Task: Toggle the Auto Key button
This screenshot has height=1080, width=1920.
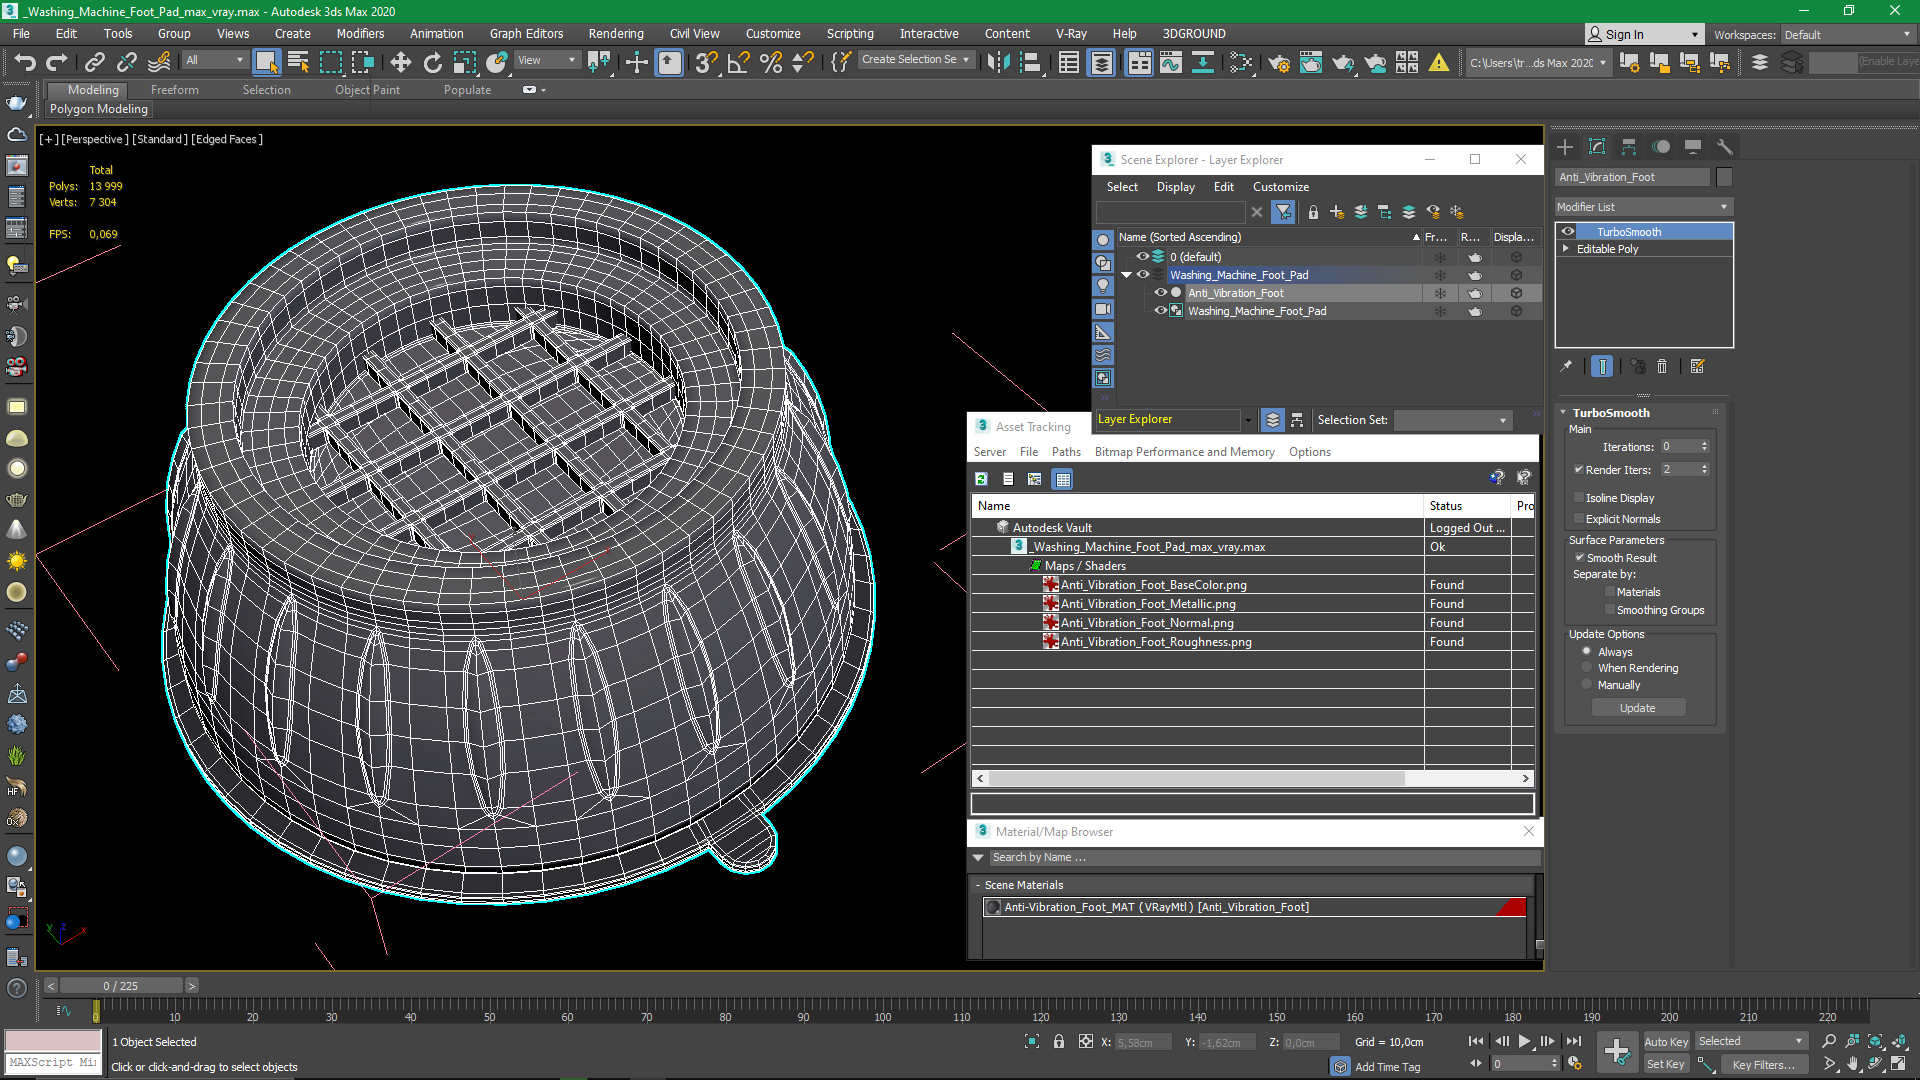Action: tap(1665, 1042)
